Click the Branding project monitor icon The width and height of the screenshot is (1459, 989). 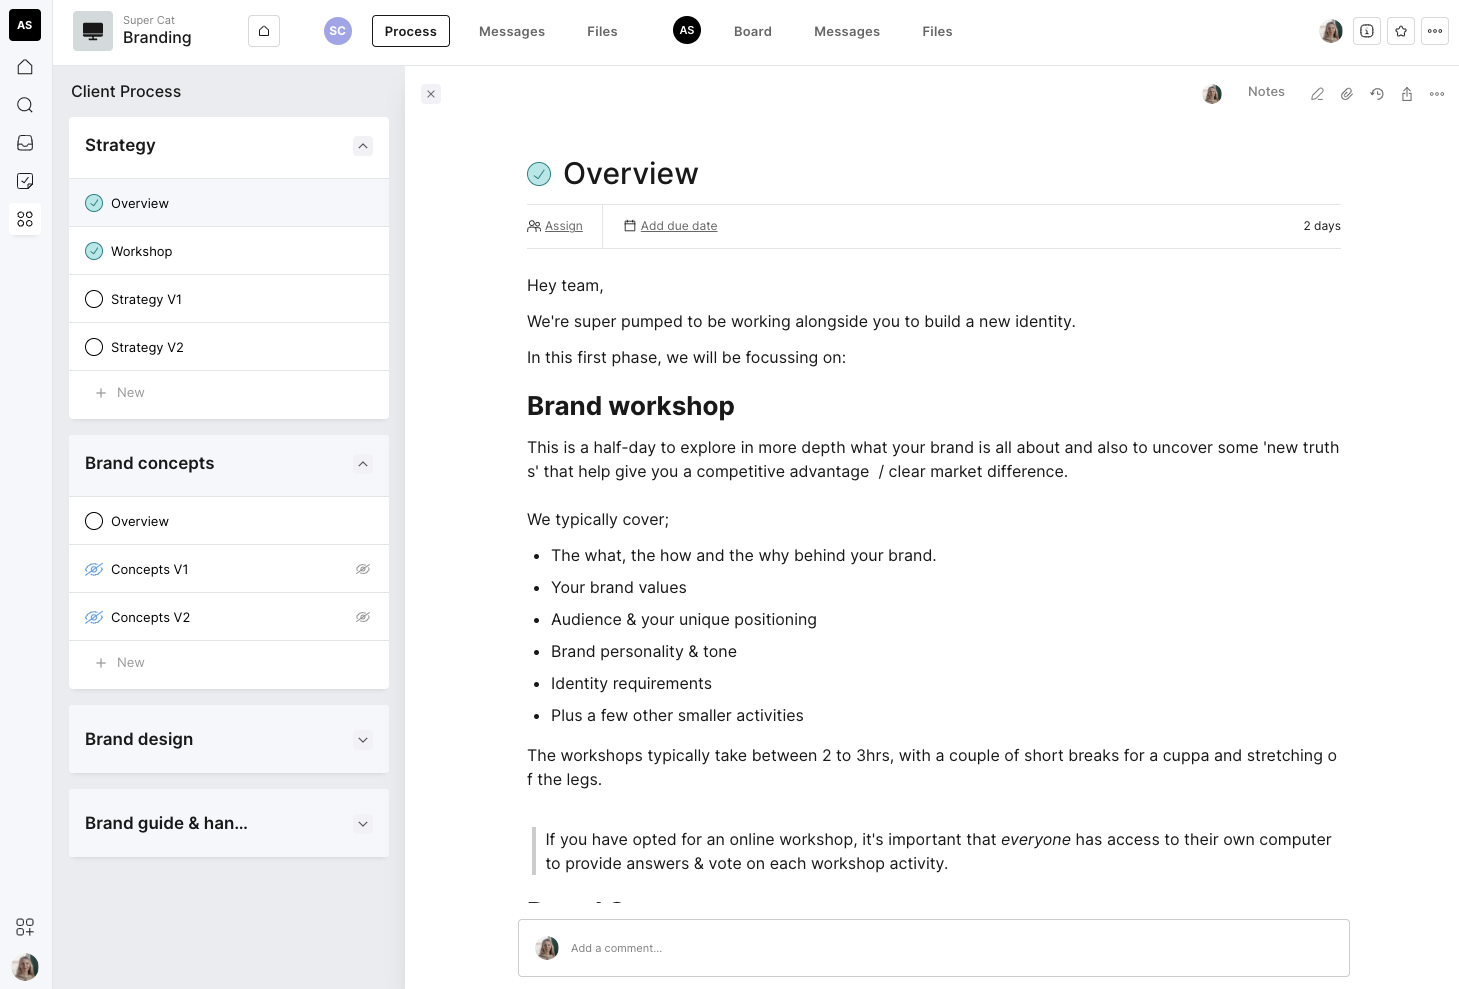pyautogui.click(x=93, y=31)
